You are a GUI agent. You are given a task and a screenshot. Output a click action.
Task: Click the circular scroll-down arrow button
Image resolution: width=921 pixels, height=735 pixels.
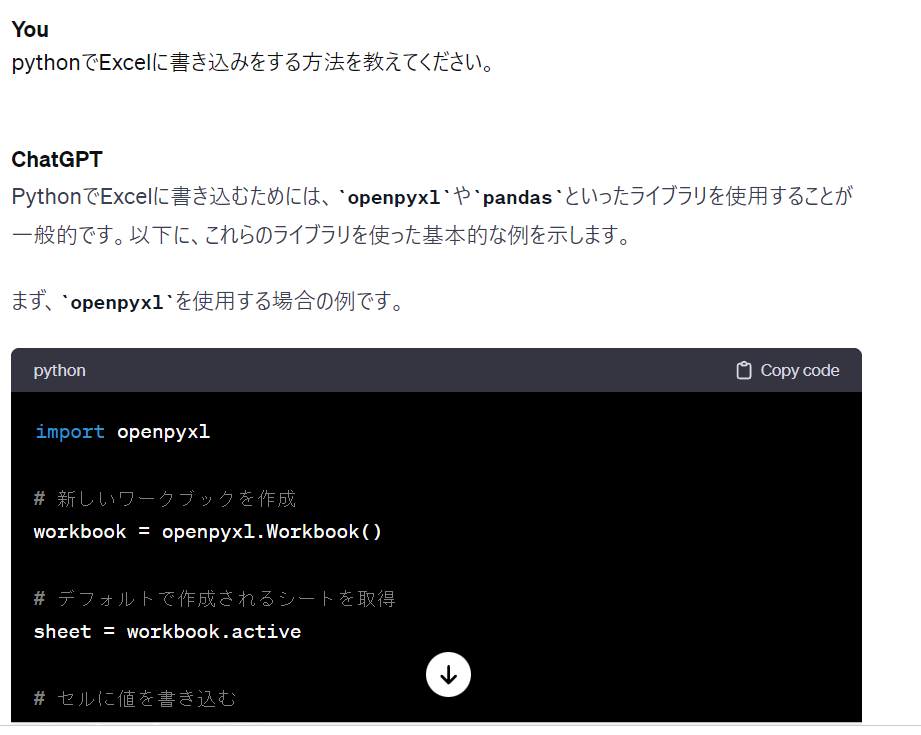[x=448, y=674]
